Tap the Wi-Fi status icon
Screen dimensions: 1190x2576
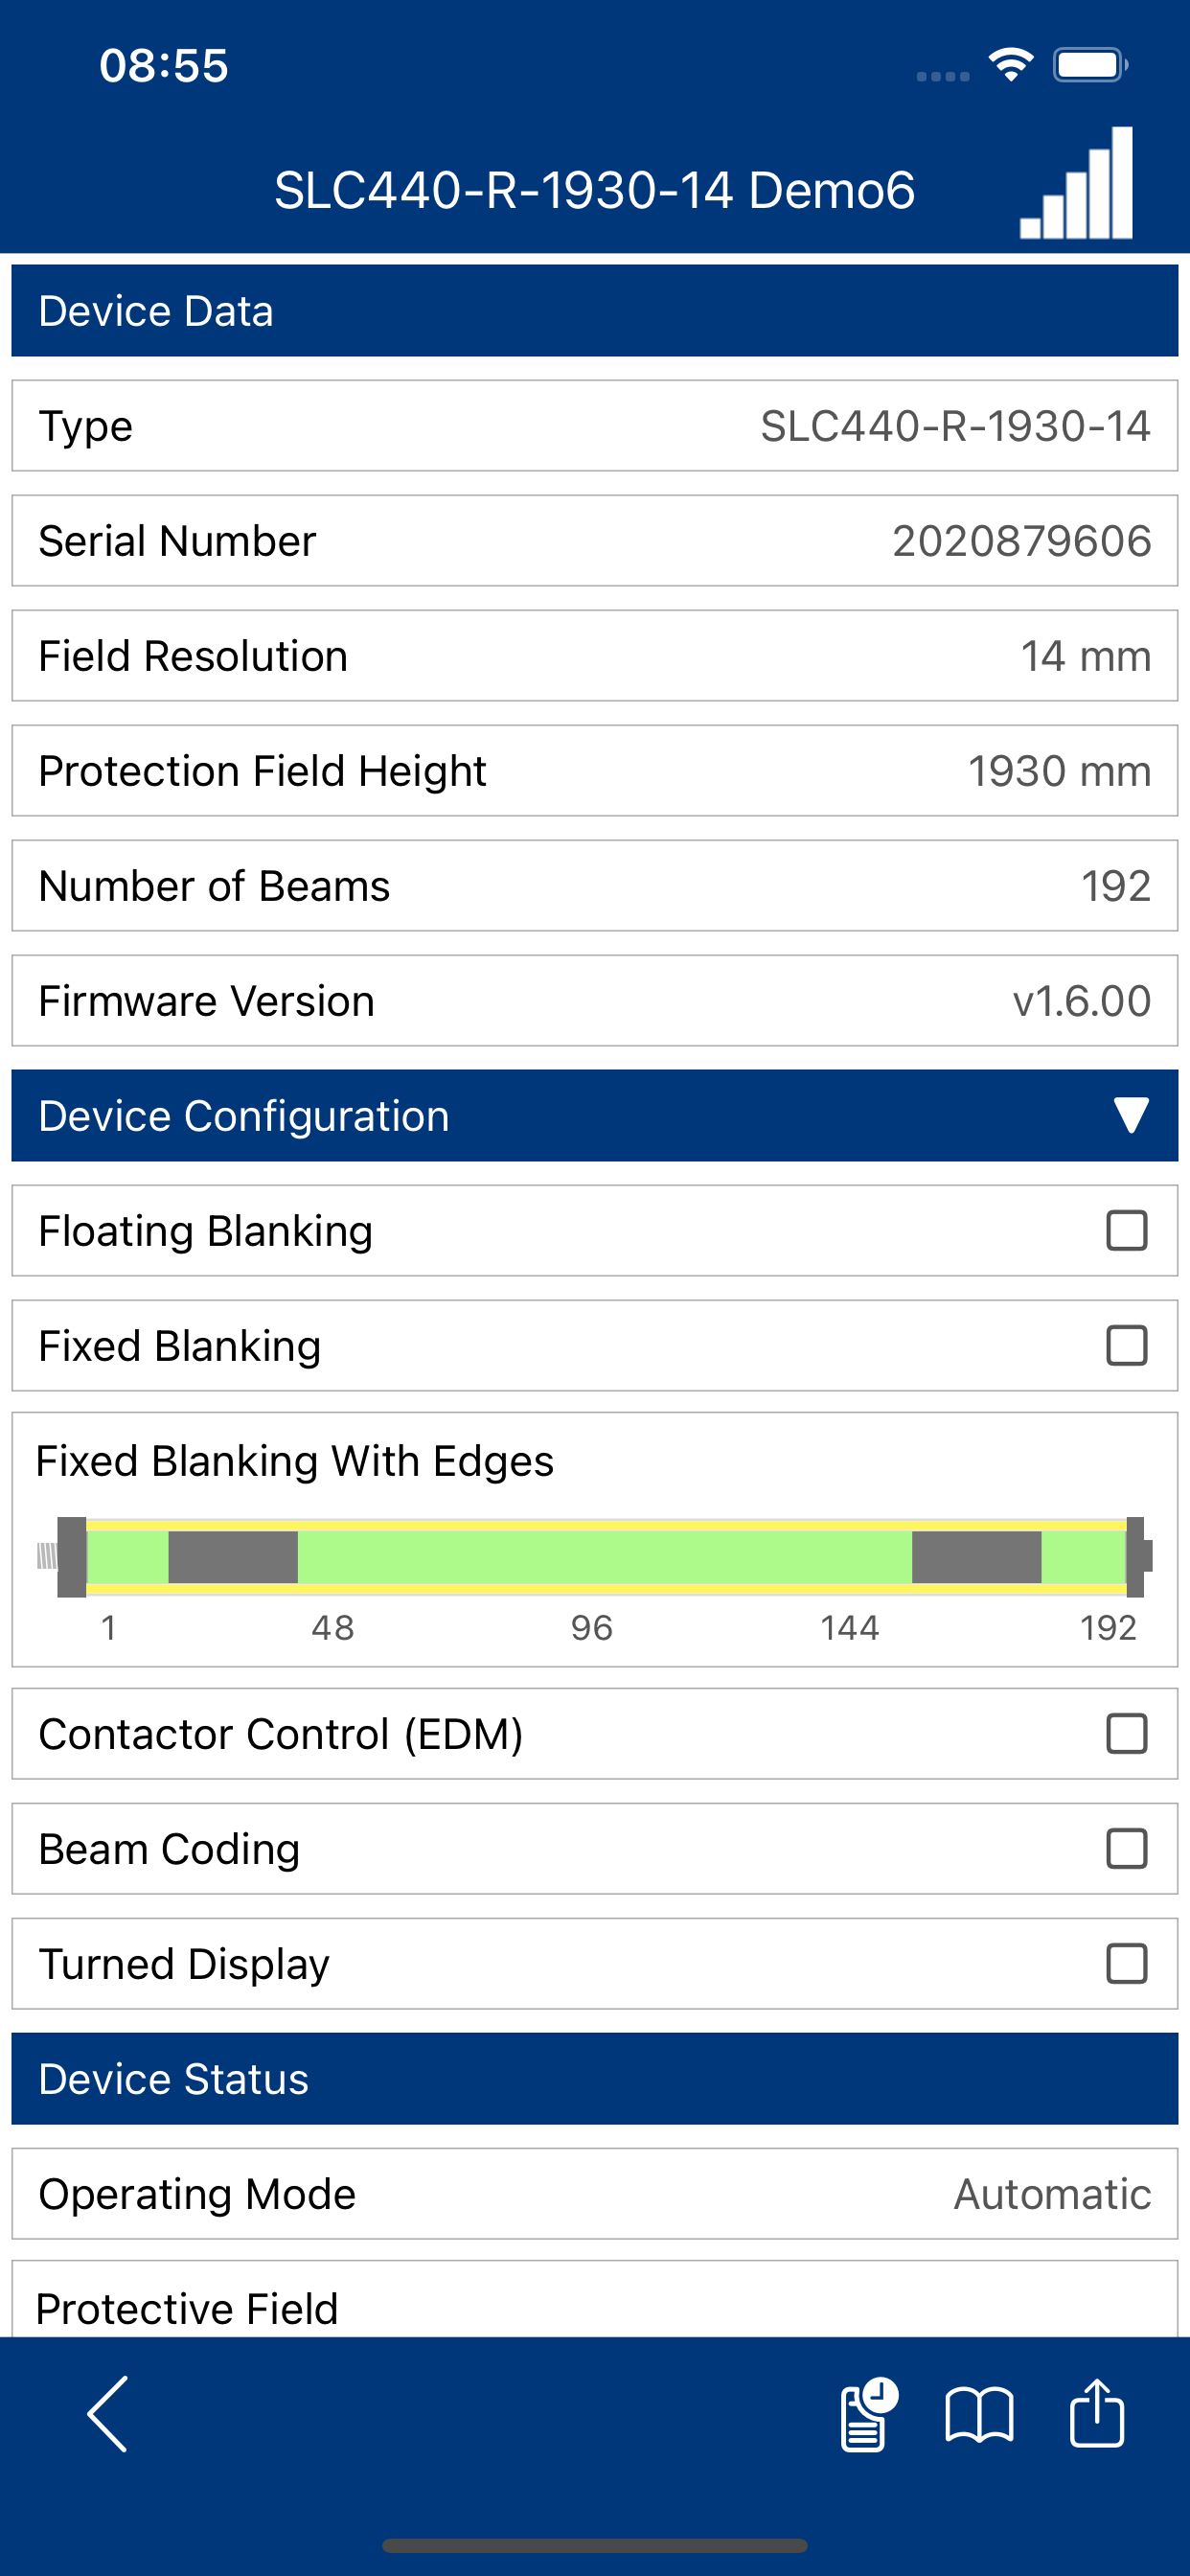coord(1011,65)
